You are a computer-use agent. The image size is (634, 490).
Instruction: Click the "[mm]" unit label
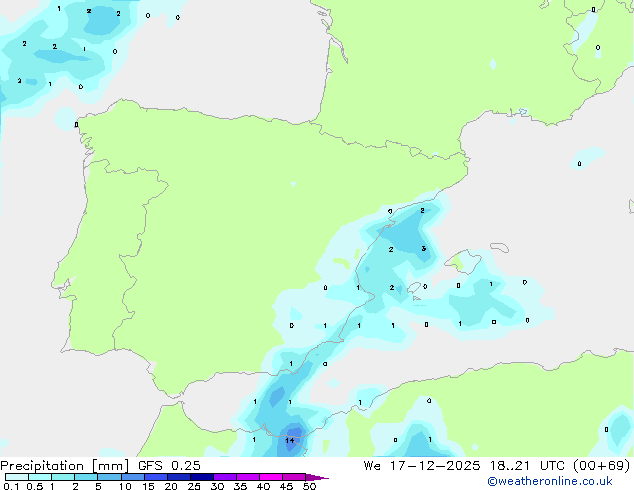(x=111, y=466)
